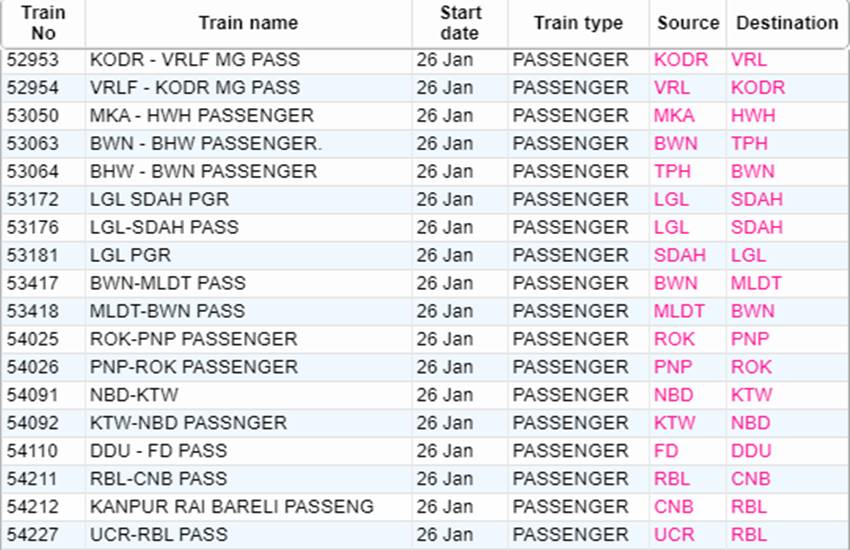Viewport: 850px width, 550px height.
Task: Select the Destination column header
Action: 787,23
